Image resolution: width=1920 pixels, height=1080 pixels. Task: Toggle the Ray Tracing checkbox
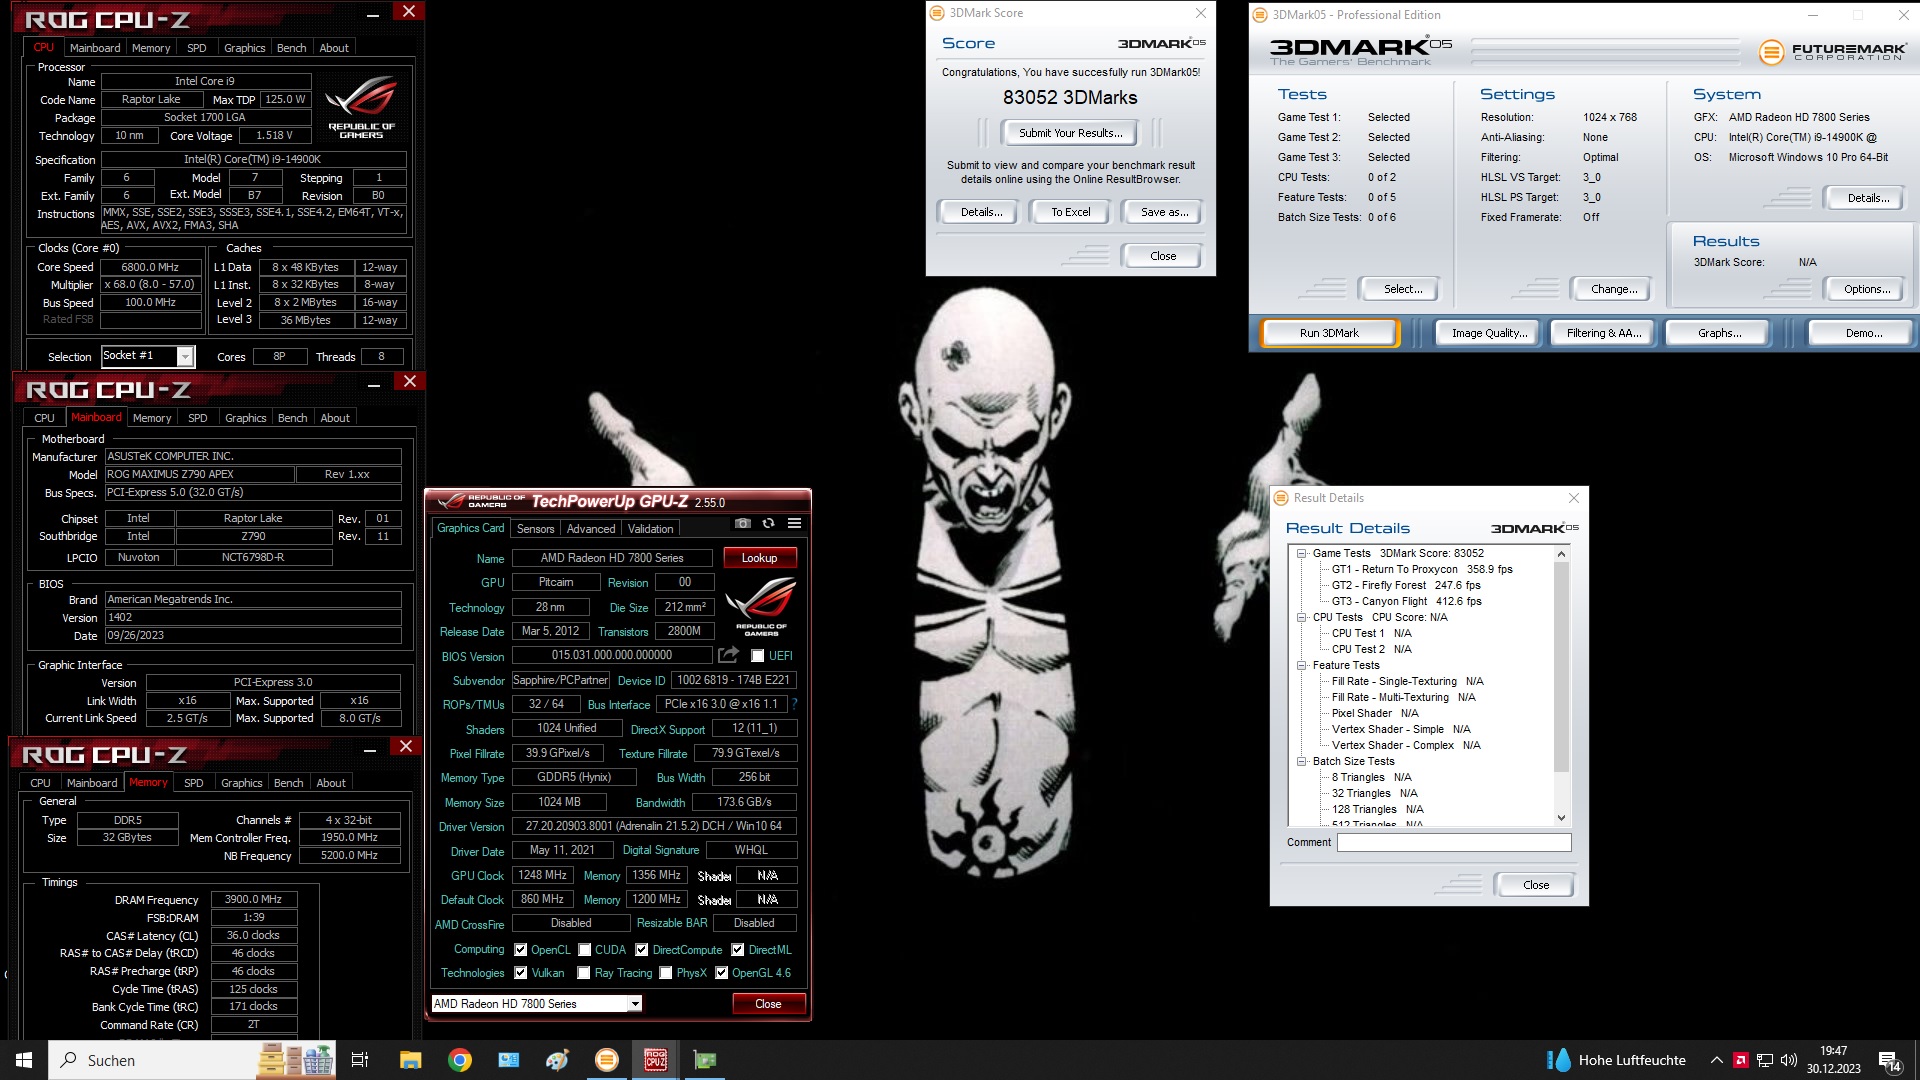[x=584, y=973]
